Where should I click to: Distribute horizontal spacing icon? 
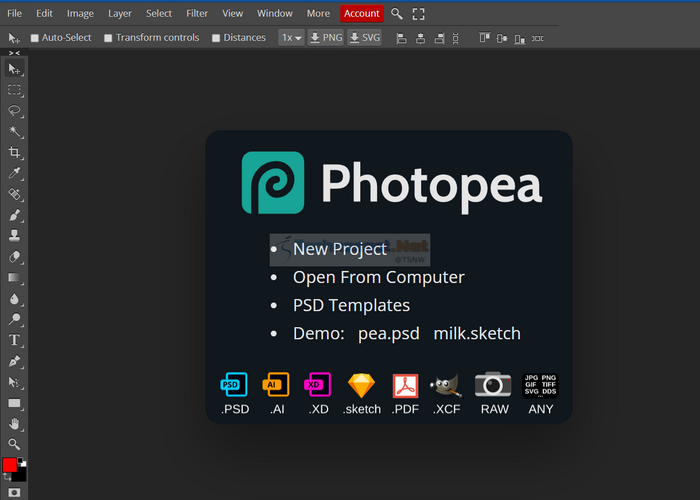(538, 38)
